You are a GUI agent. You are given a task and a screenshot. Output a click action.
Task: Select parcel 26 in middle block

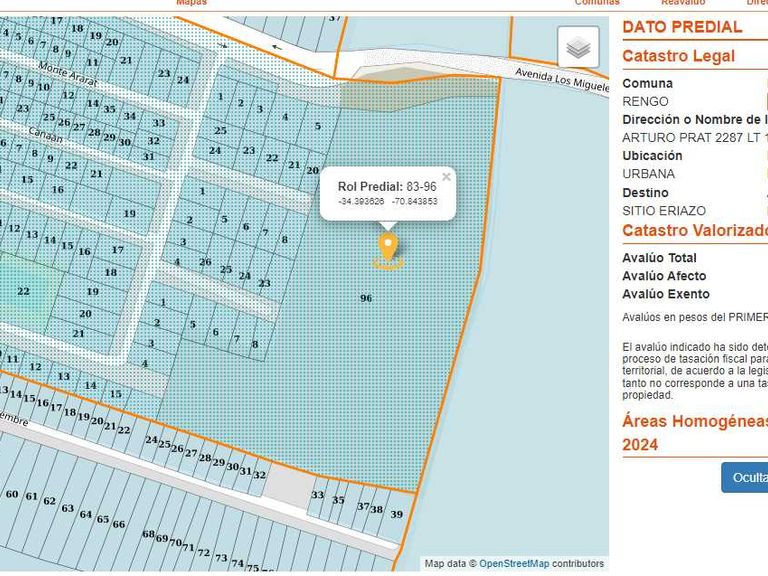click(205, 262)
